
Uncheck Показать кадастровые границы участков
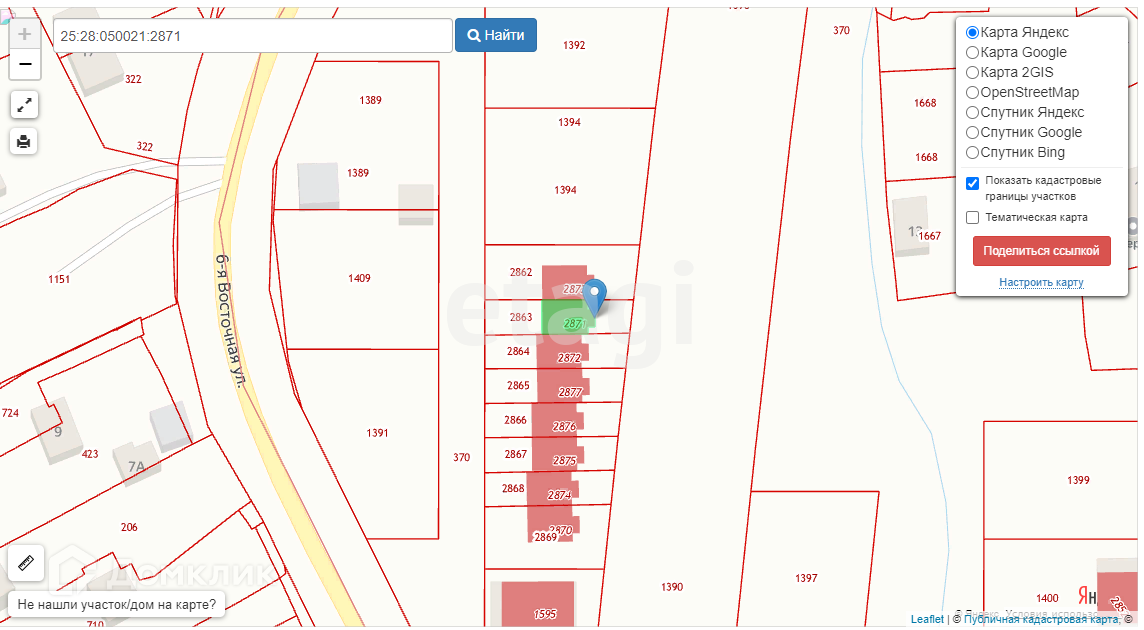point(973,183)
